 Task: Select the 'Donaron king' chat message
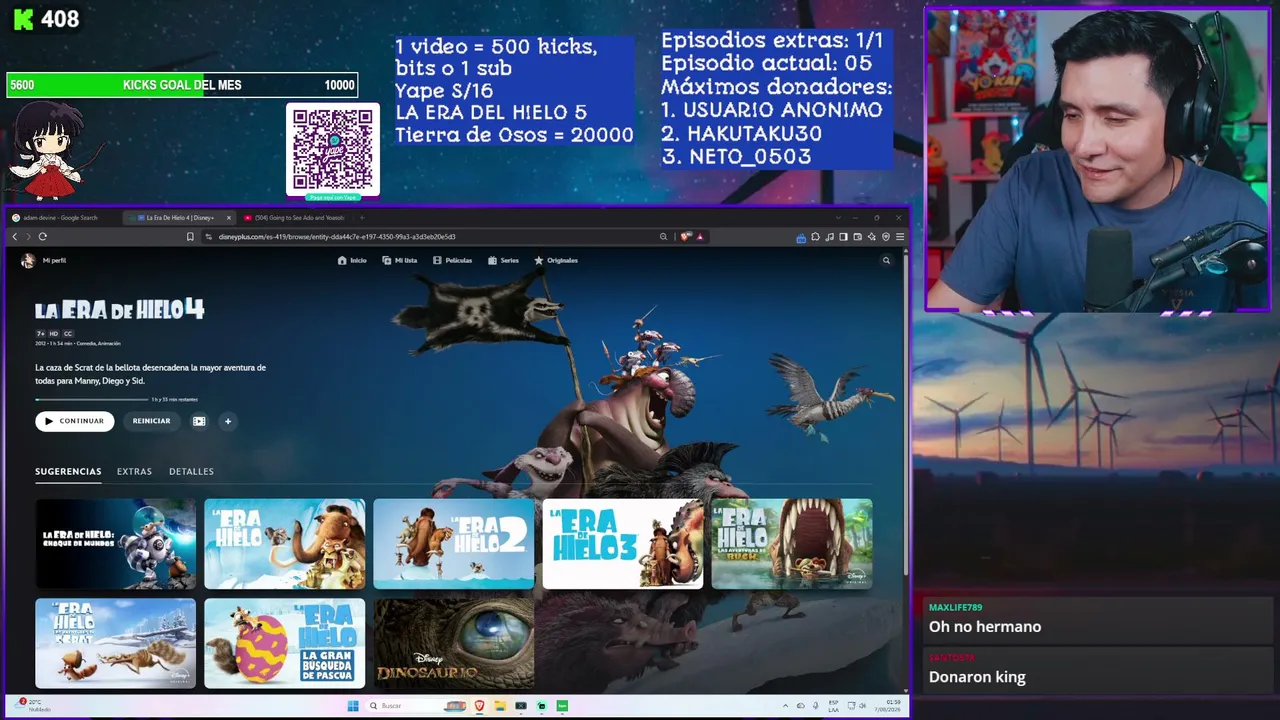click(x=977, y=677)
